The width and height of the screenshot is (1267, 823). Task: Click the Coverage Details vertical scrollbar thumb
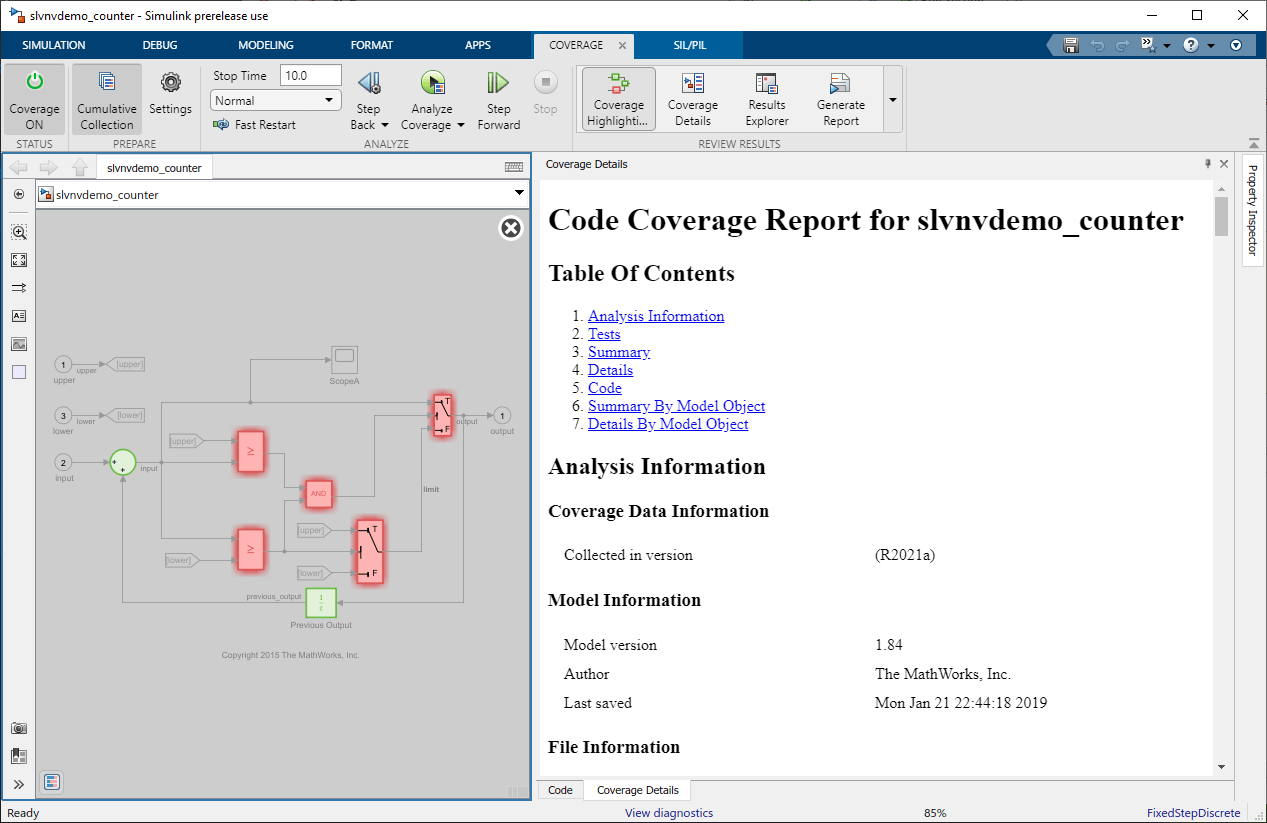1221,216
